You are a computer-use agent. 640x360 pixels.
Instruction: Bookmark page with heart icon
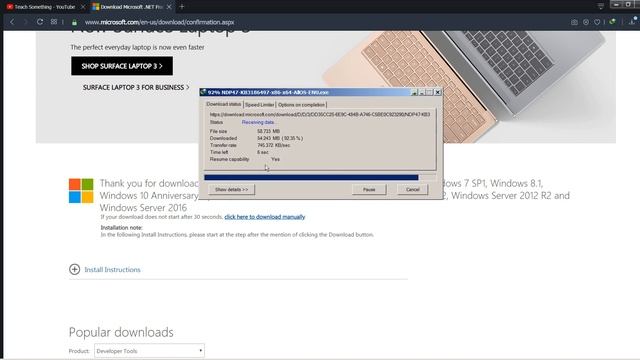coord(597,22)
